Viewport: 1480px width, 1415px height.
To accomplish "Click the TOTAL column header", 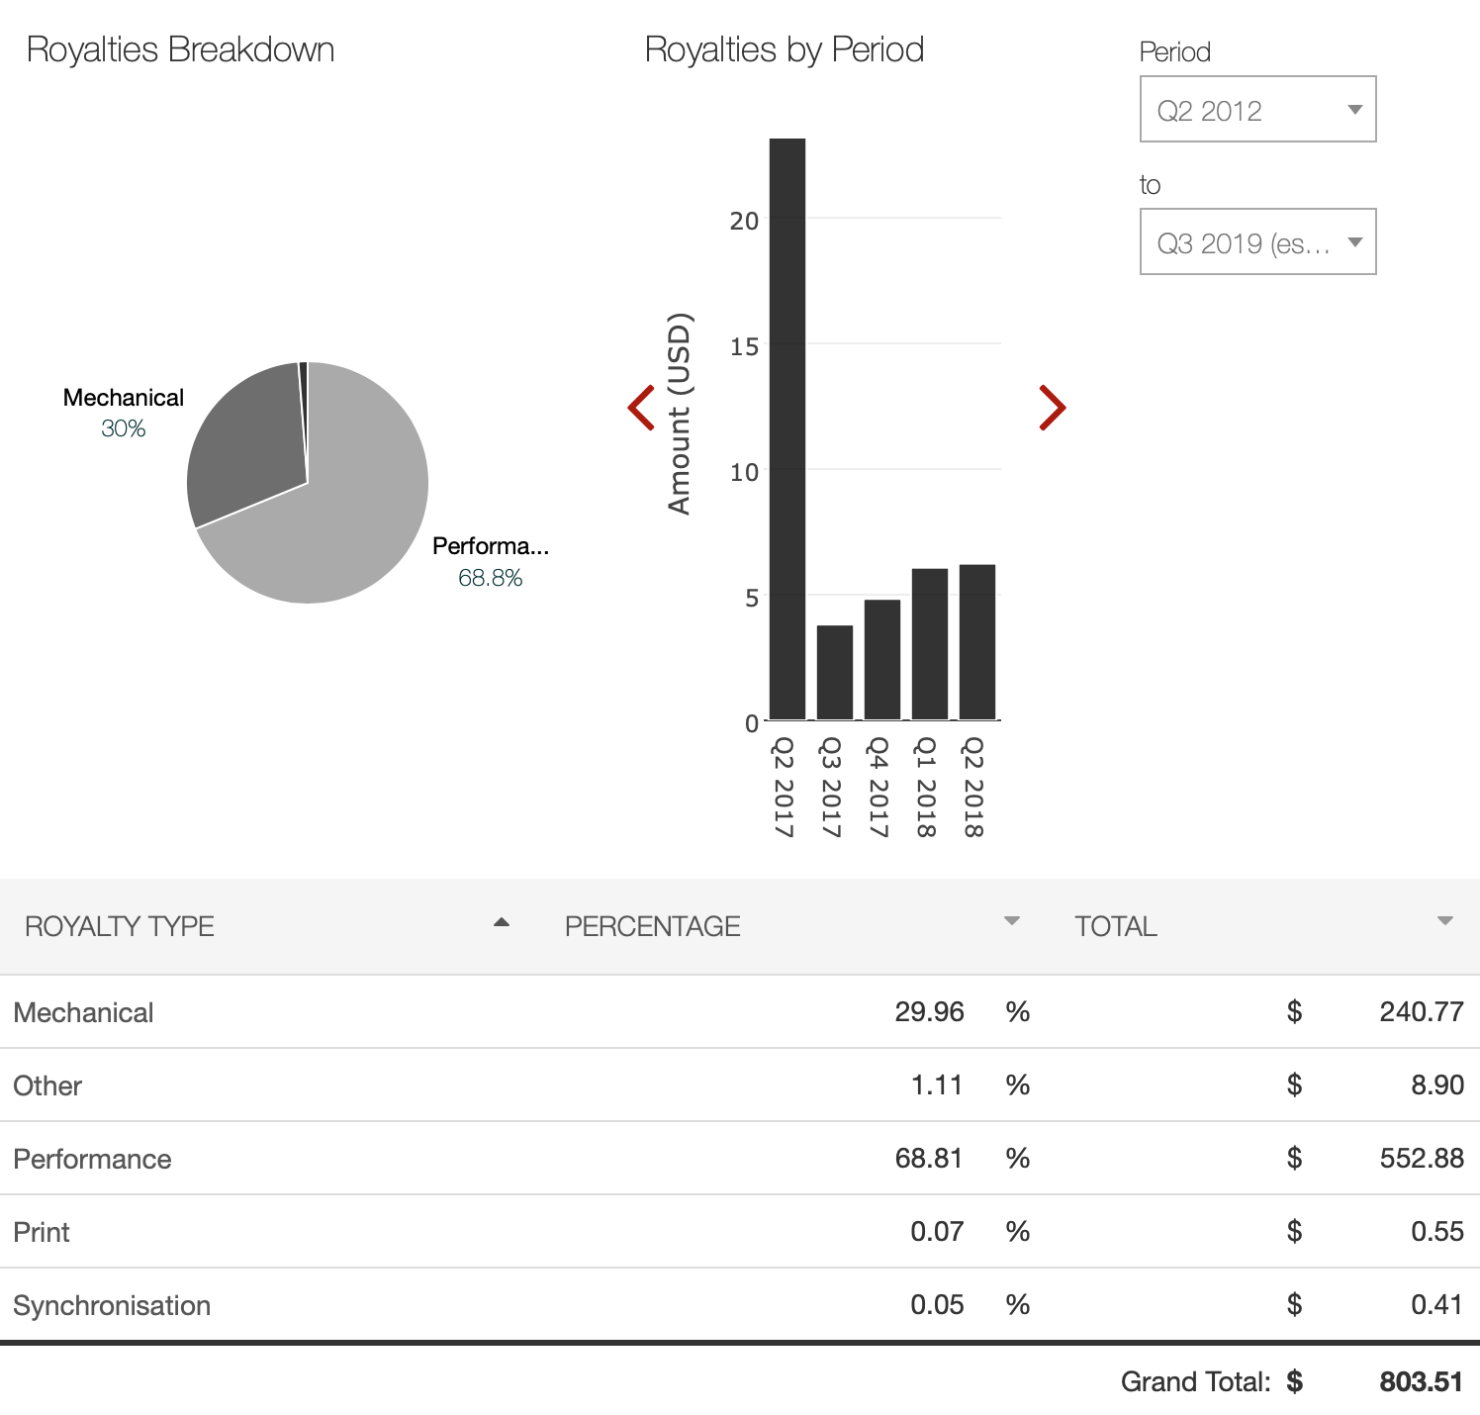I will pyautogui.click(x=1115, y=927).
